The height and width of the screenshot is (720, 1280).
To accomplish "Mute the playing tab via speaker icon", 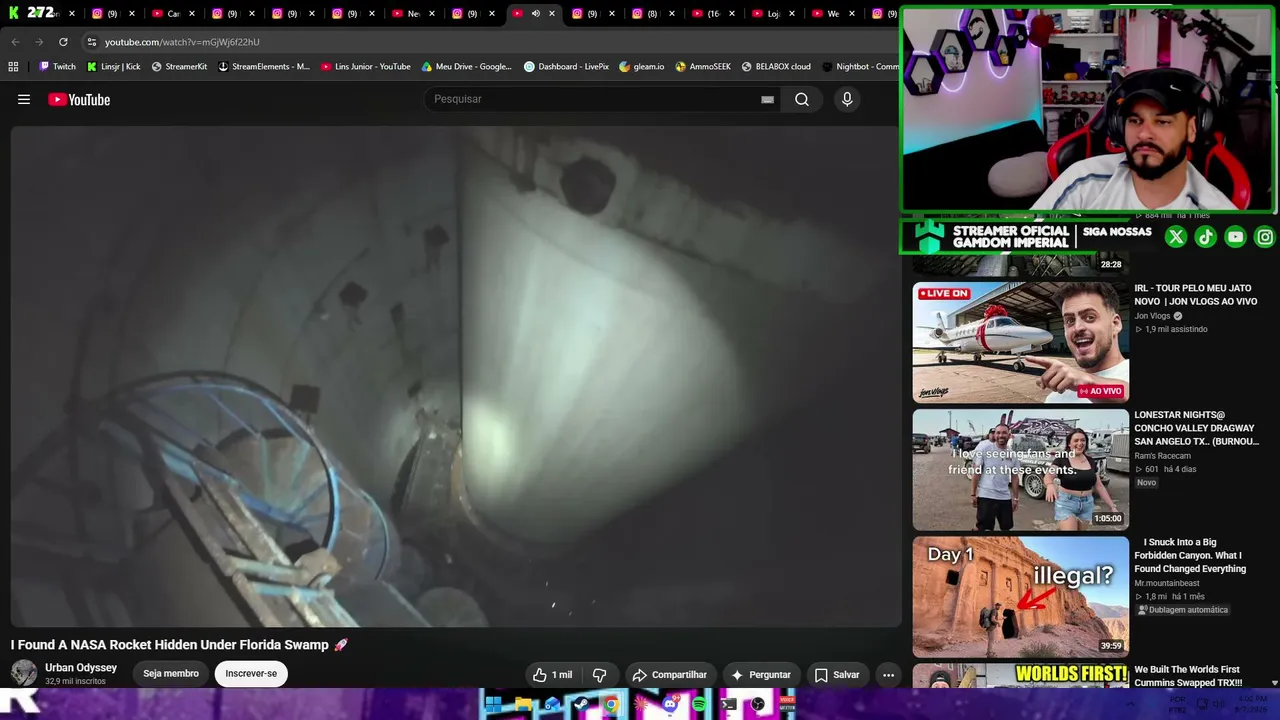I will [536, 14].
